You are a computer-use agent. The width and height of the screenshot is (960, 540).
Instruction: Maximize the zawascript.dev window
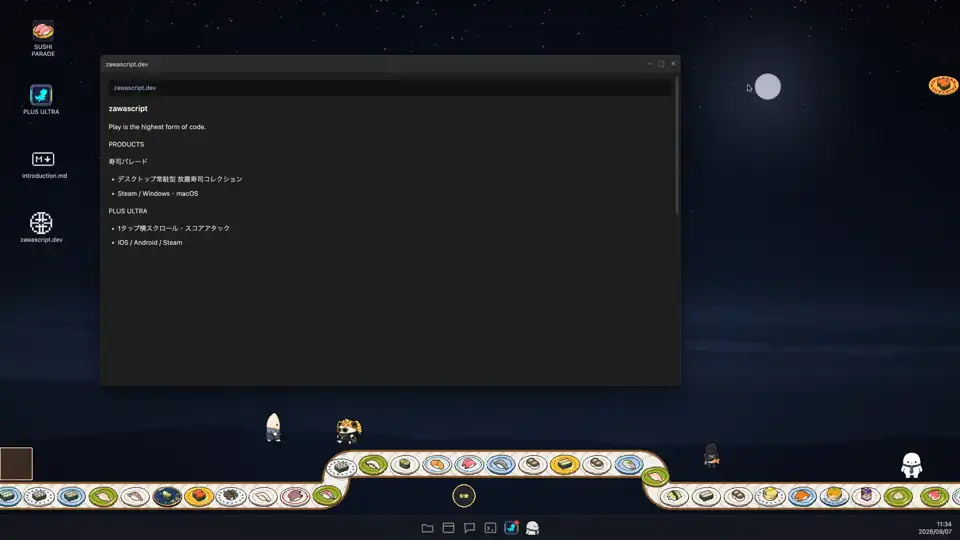(661, 64)
